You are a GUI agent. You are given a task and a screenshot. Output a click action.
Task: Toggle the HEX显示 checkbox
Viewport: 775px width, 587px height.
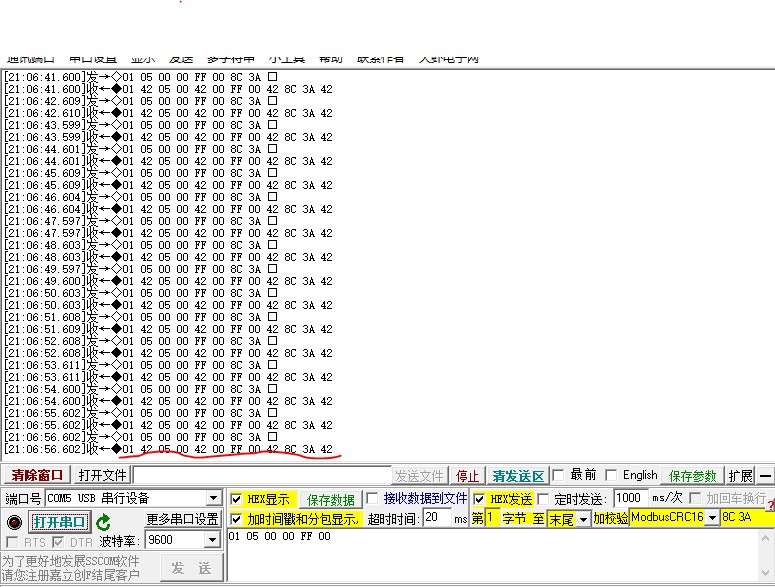pyautogui.click(x=236, y=499)
